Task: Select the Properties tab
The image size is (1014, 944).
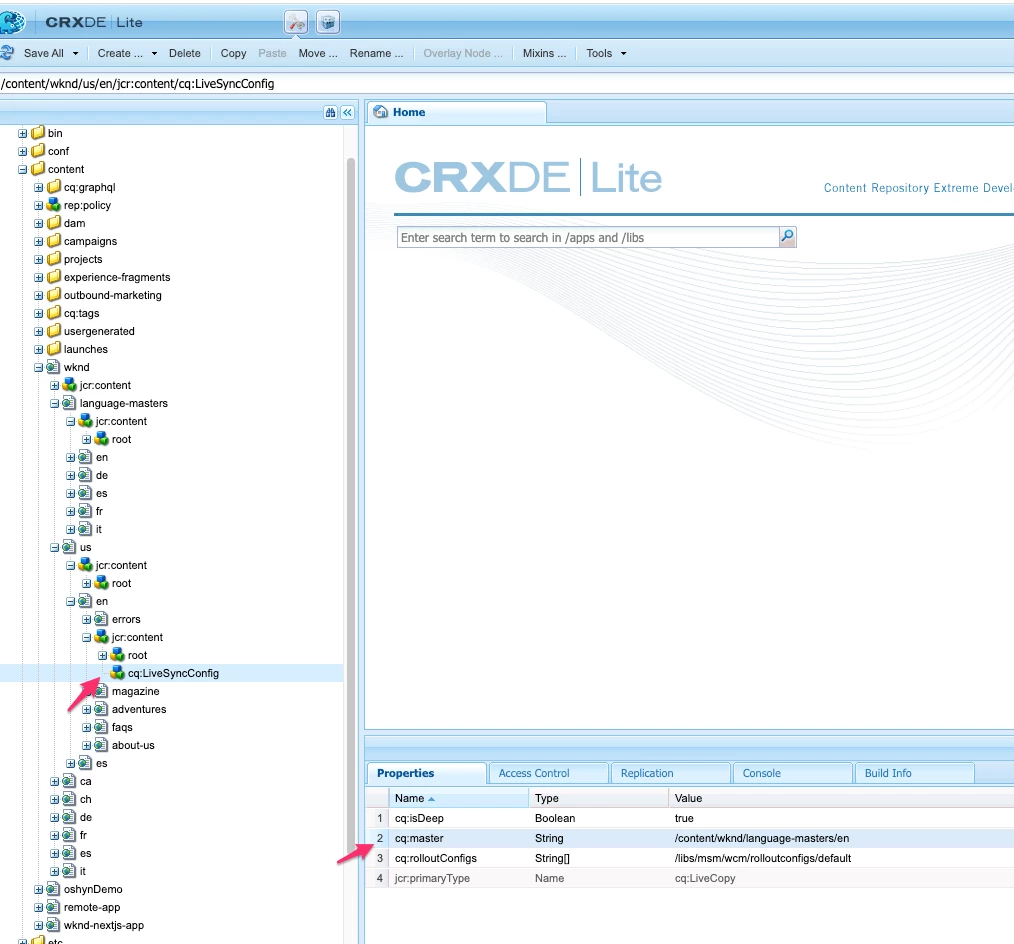Action: click(x=427, y=773)
